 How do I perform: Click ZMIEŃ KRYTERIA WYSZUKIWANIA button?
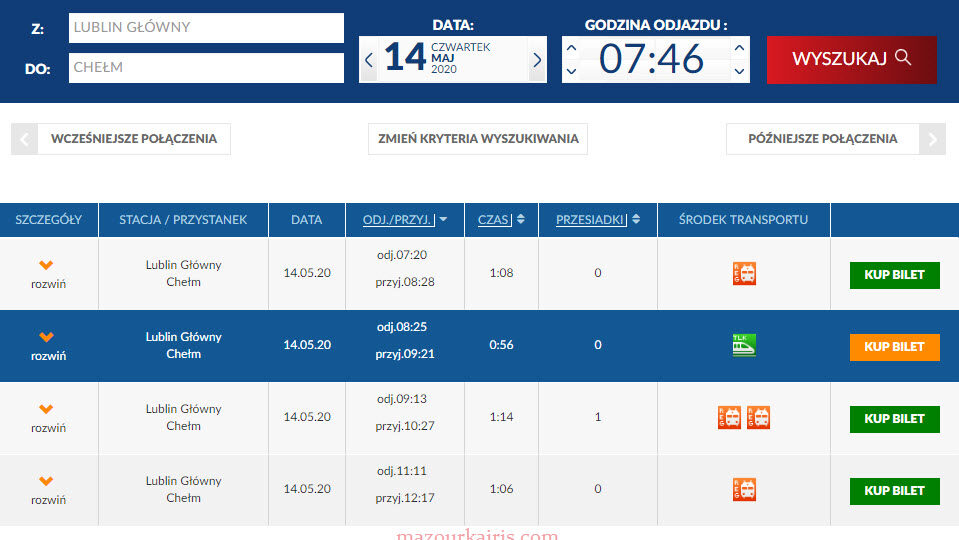[x=478, y=139]
